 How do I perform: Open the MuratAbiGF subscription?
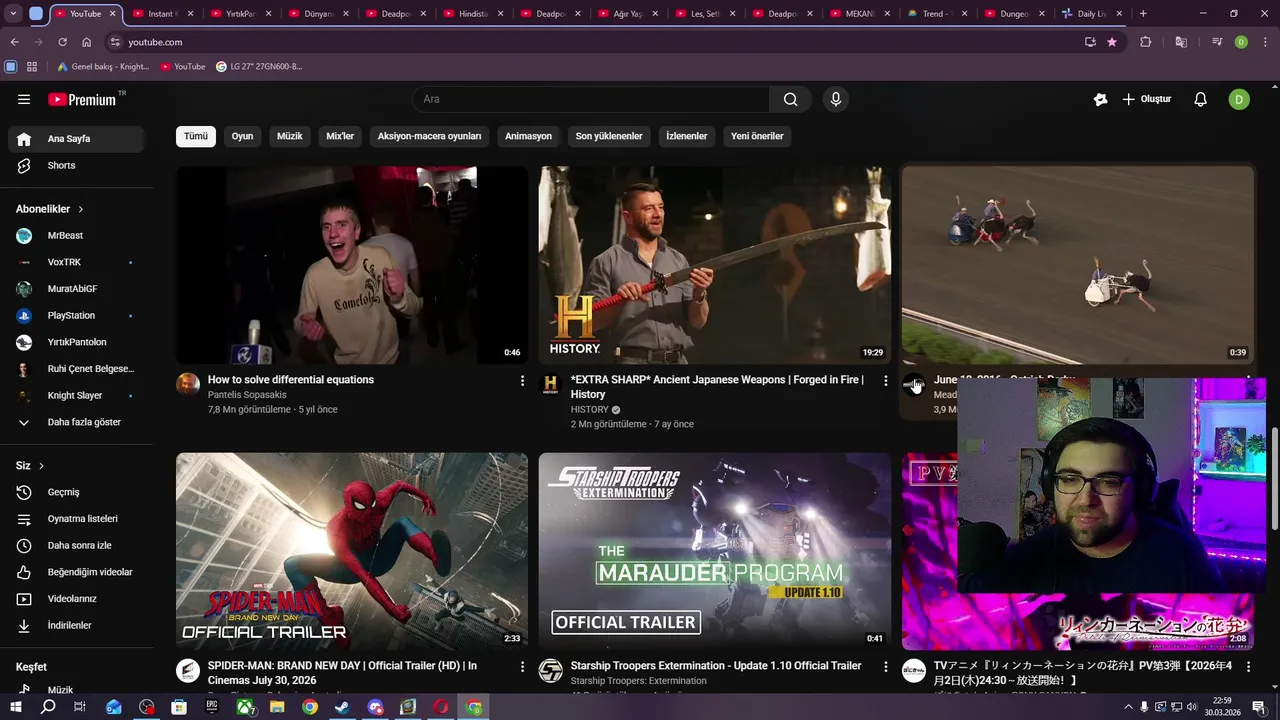[76, 289]
